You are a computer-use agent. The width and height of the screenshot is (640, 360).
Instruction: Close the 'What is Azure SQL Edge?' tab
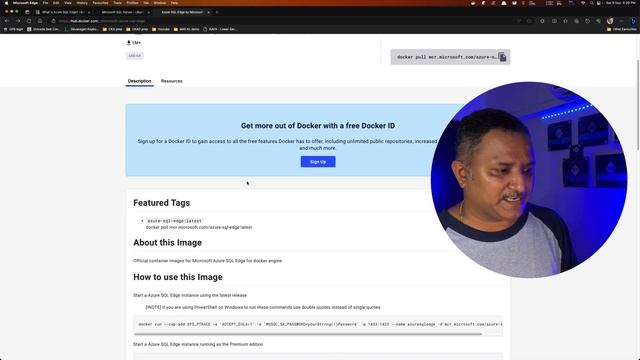tap(89, 12)
